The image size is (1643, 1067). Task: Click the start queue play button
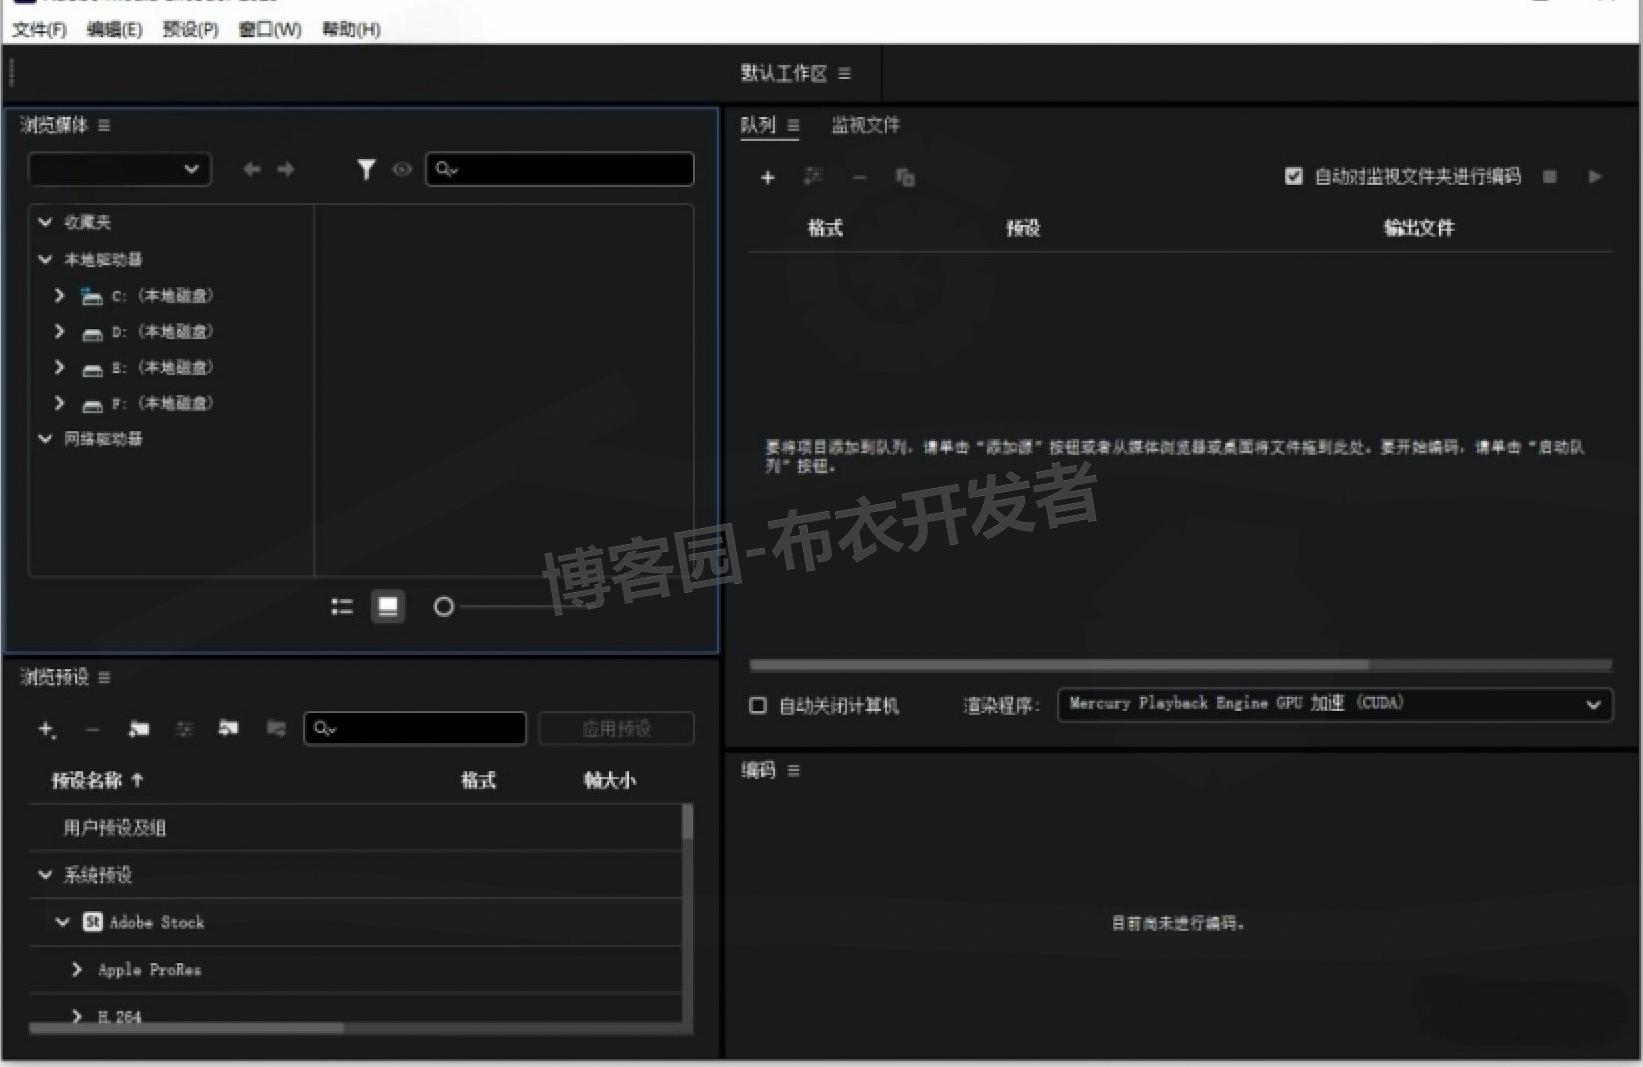point(1596,177)
